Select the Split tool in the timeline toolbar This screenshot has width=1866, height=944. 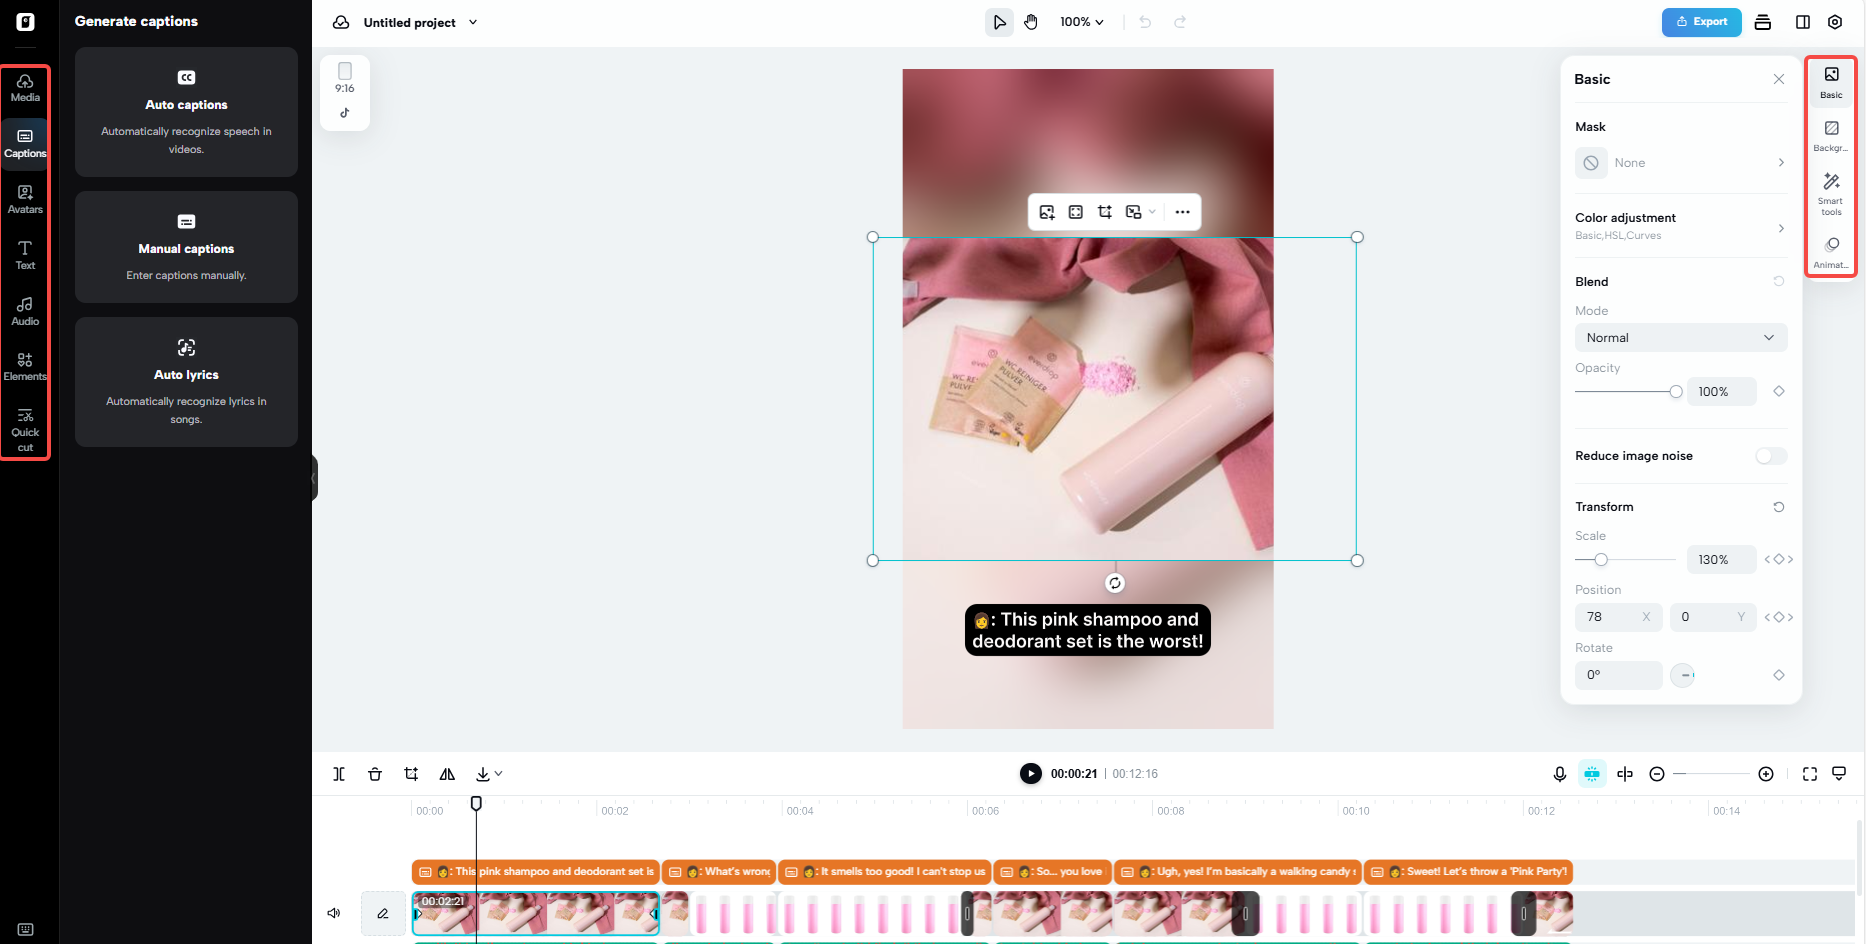pos(339,773)
